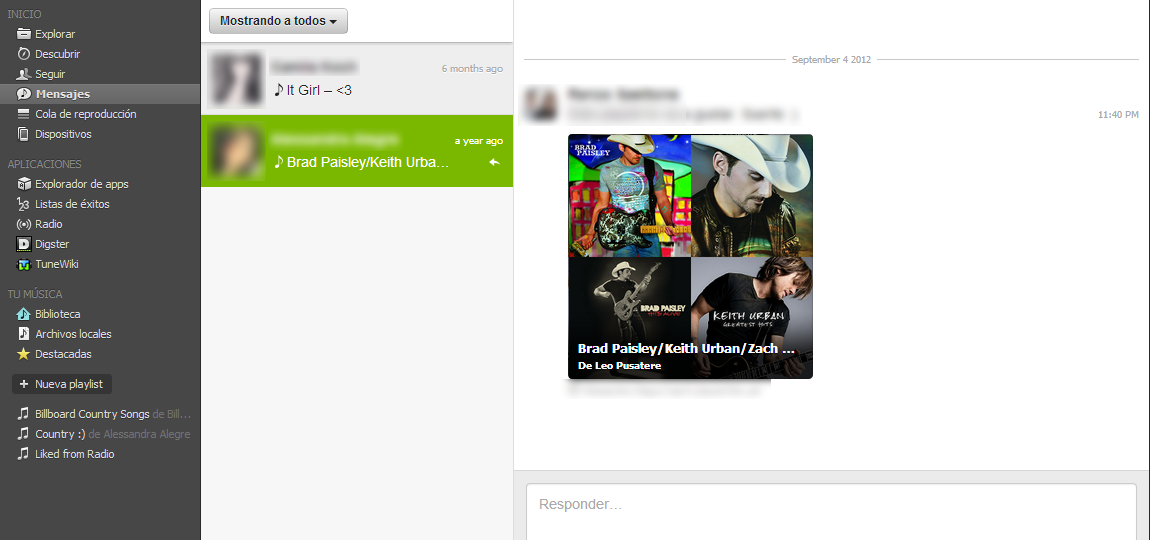Click the Digster app icon
Screen dimensions: 1150x540
coord(24,244)
